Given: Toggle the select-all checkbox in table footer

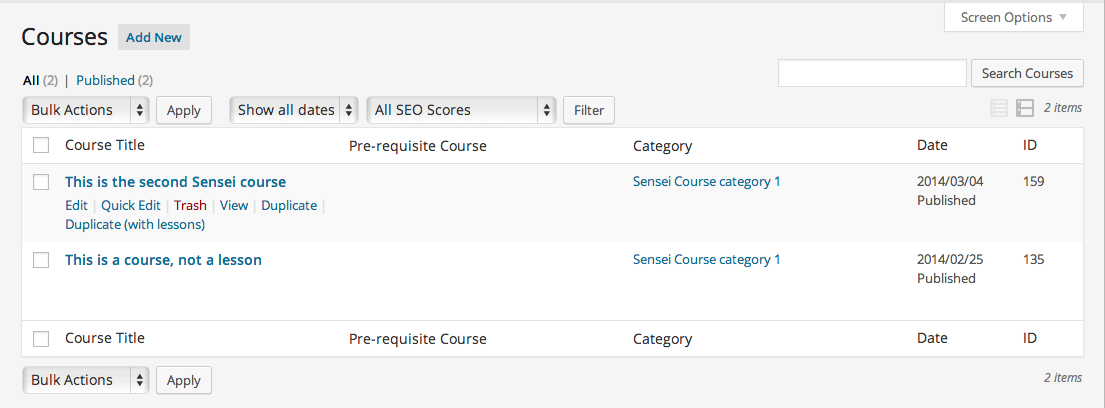Looking at the screenshot, I should [x=41, y=339].
